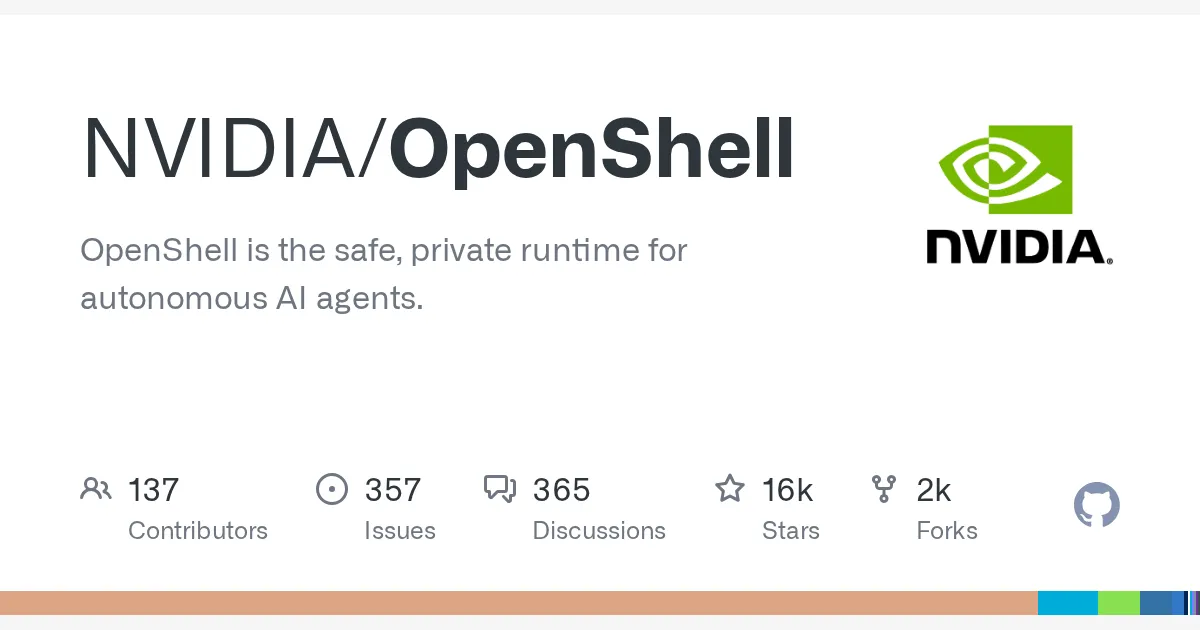Click the 137 contributors count

tap(154, 490)
